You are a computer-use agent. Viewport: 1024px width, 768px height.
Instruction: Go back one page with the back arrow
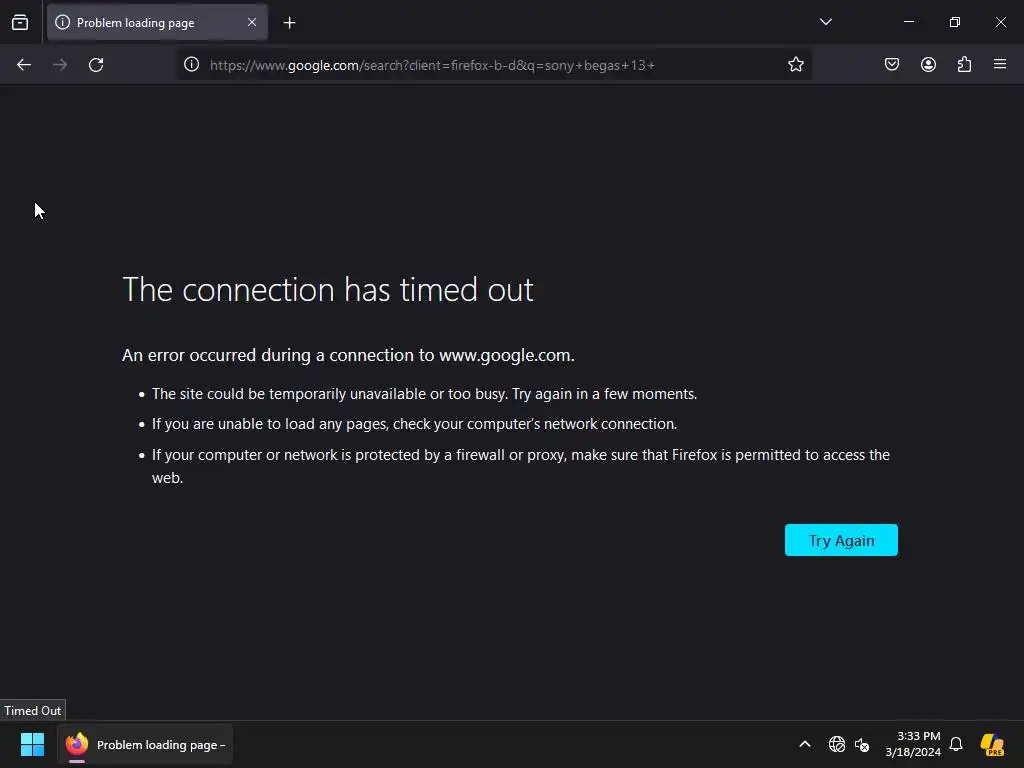point(24,65)
